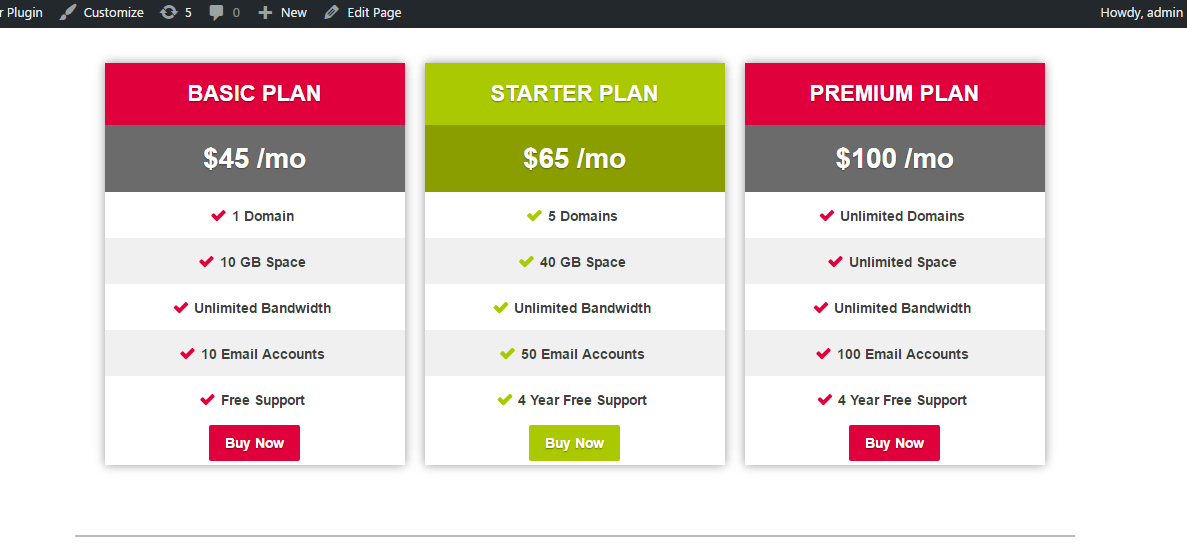This screenshot has width=1187, height=554.
Task: Click the green checkmark beside 40 GB Space
Action: pyautogui.click(x=526, y=262)
